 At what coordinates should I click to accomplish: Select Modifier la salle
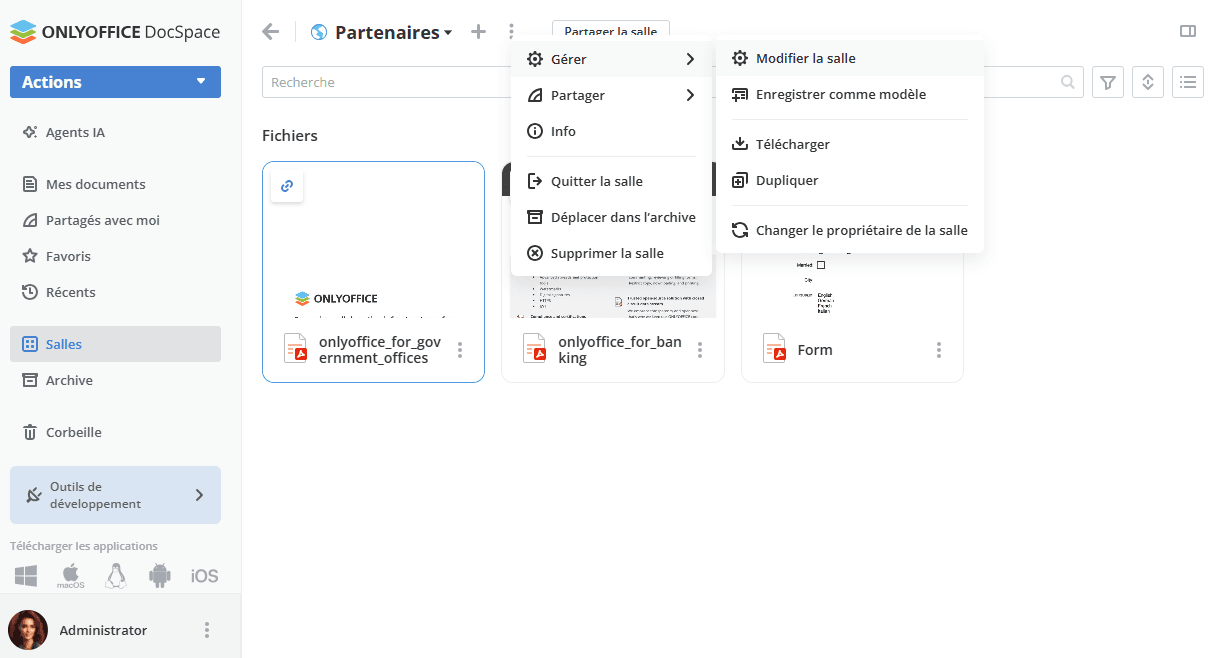(x=805, y=58)
